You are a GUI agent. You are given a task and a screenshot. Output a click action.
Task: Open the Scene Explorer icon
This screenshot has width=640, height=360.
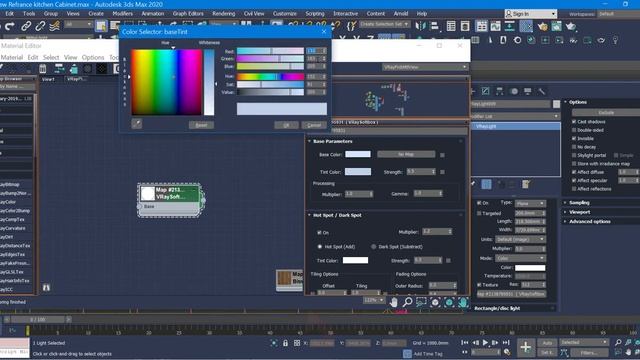tap(451, 27)
